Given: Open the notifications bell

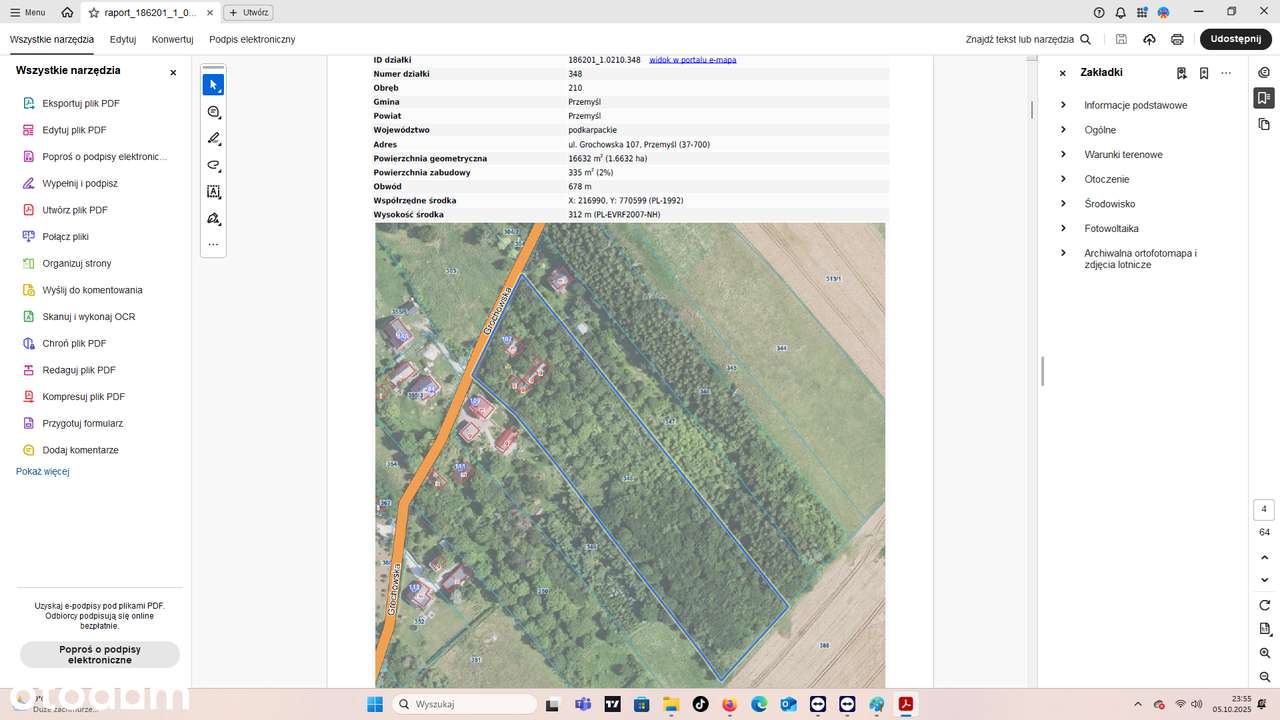Looking at the screenshot, I should (x=1121, y=13).
